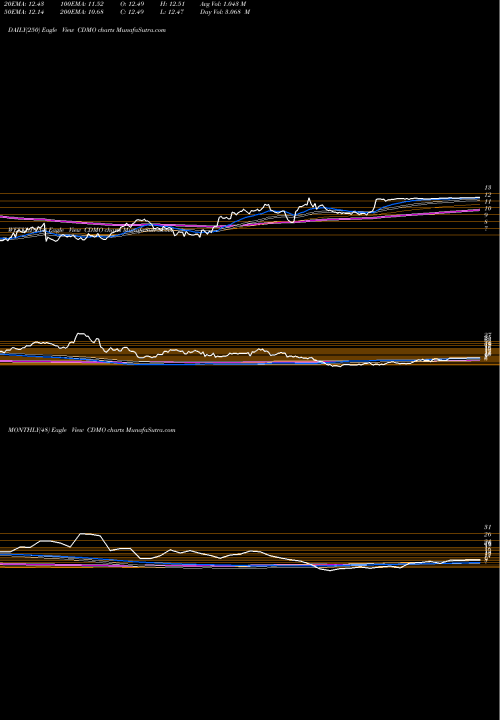Image resolution: width=500 pixels, height=720 pixels.
Task: Click the 200EMA: 10.68 value
Action: coord(82,12)
